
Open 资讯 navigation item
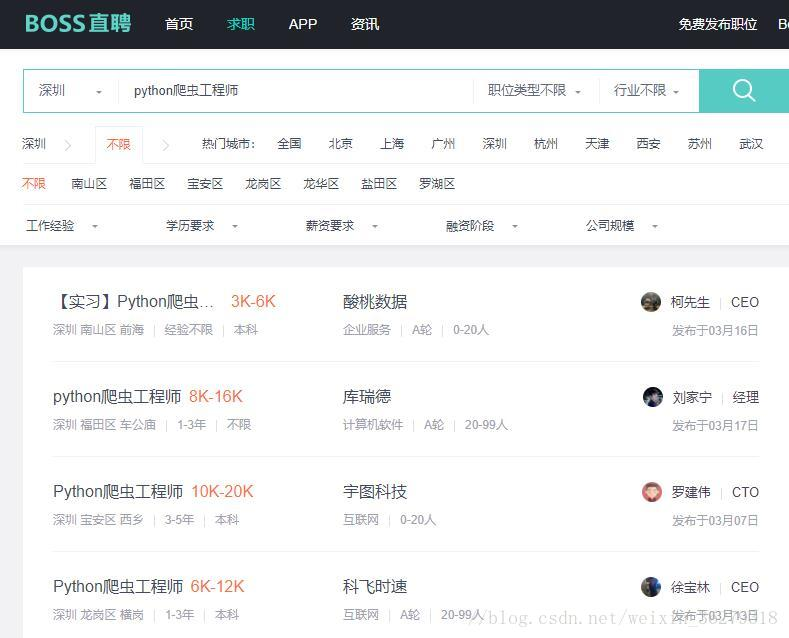click(365, 24)
